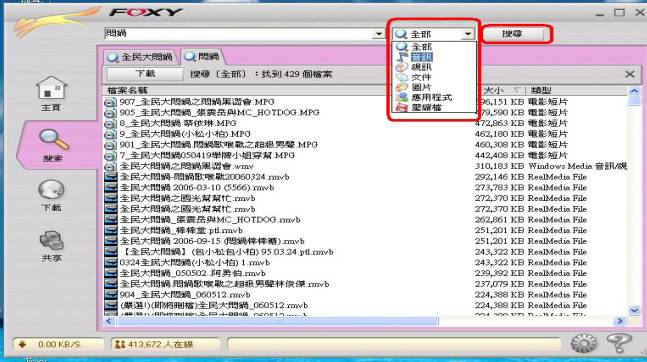Screen dimensions: 647x362
Task: Click the 下載 download button above results
Action: click(x=145, y=74)
